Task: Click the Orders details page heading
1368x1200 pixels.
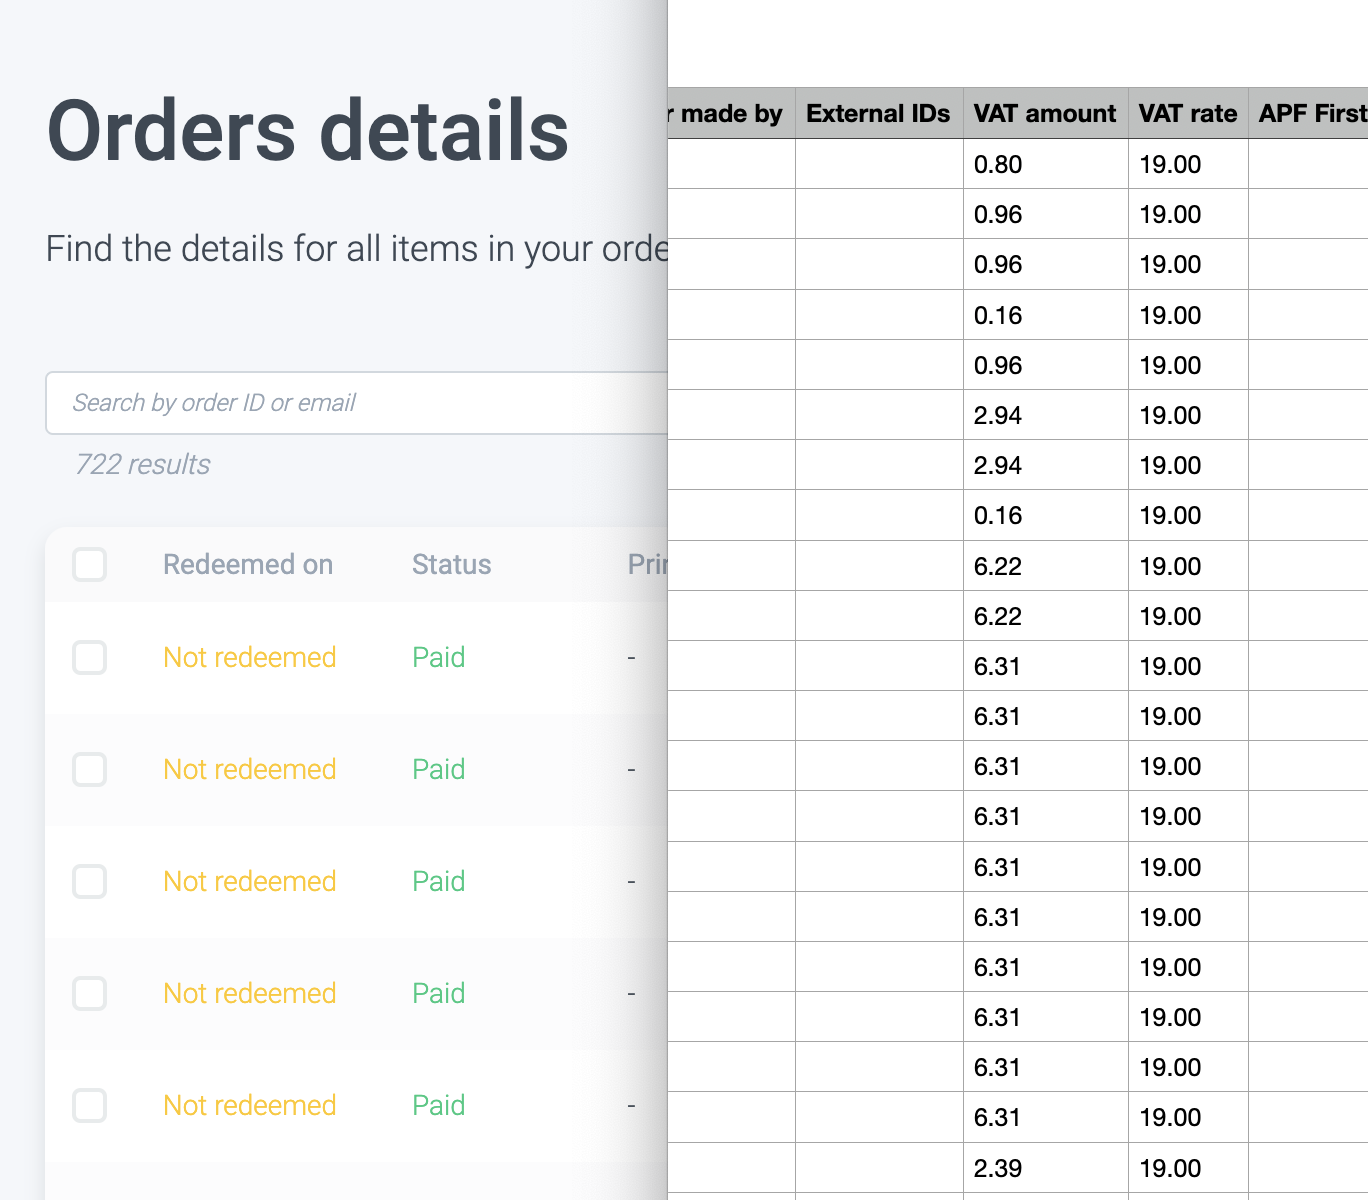Action: coord(308,131)
